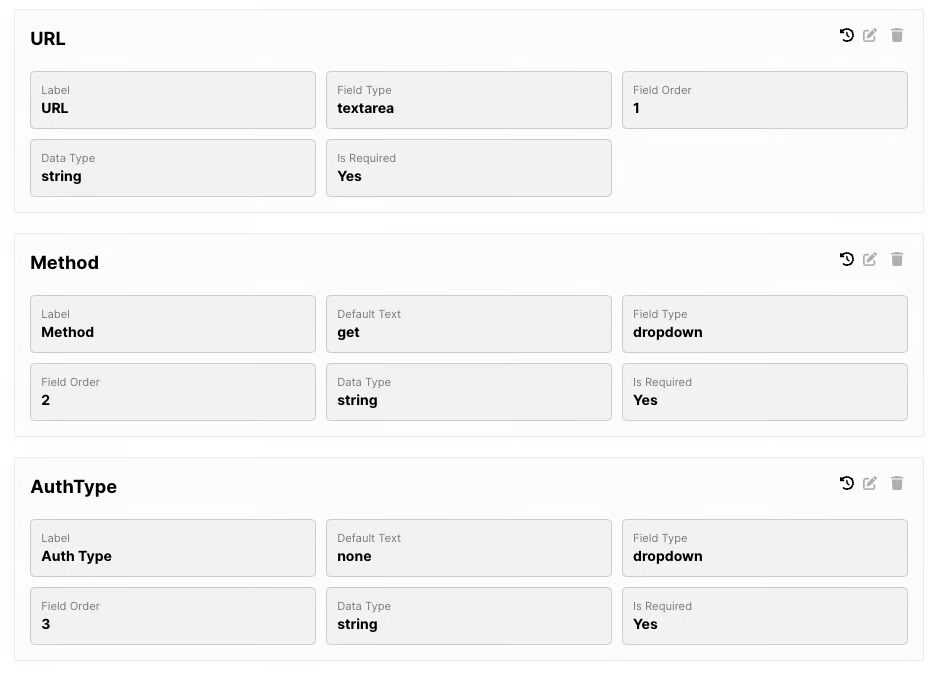Image resolution: width=928 pixels, height=688 pixels.
Task: Edit the URL field card
Action: pos(870,35)
